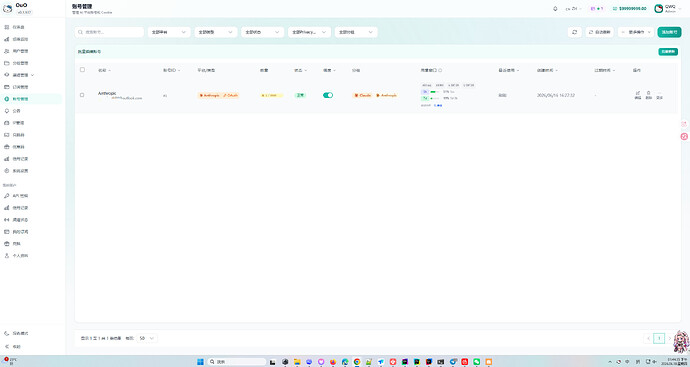
Task: Click the account search input field
Action: coord(109,32)
